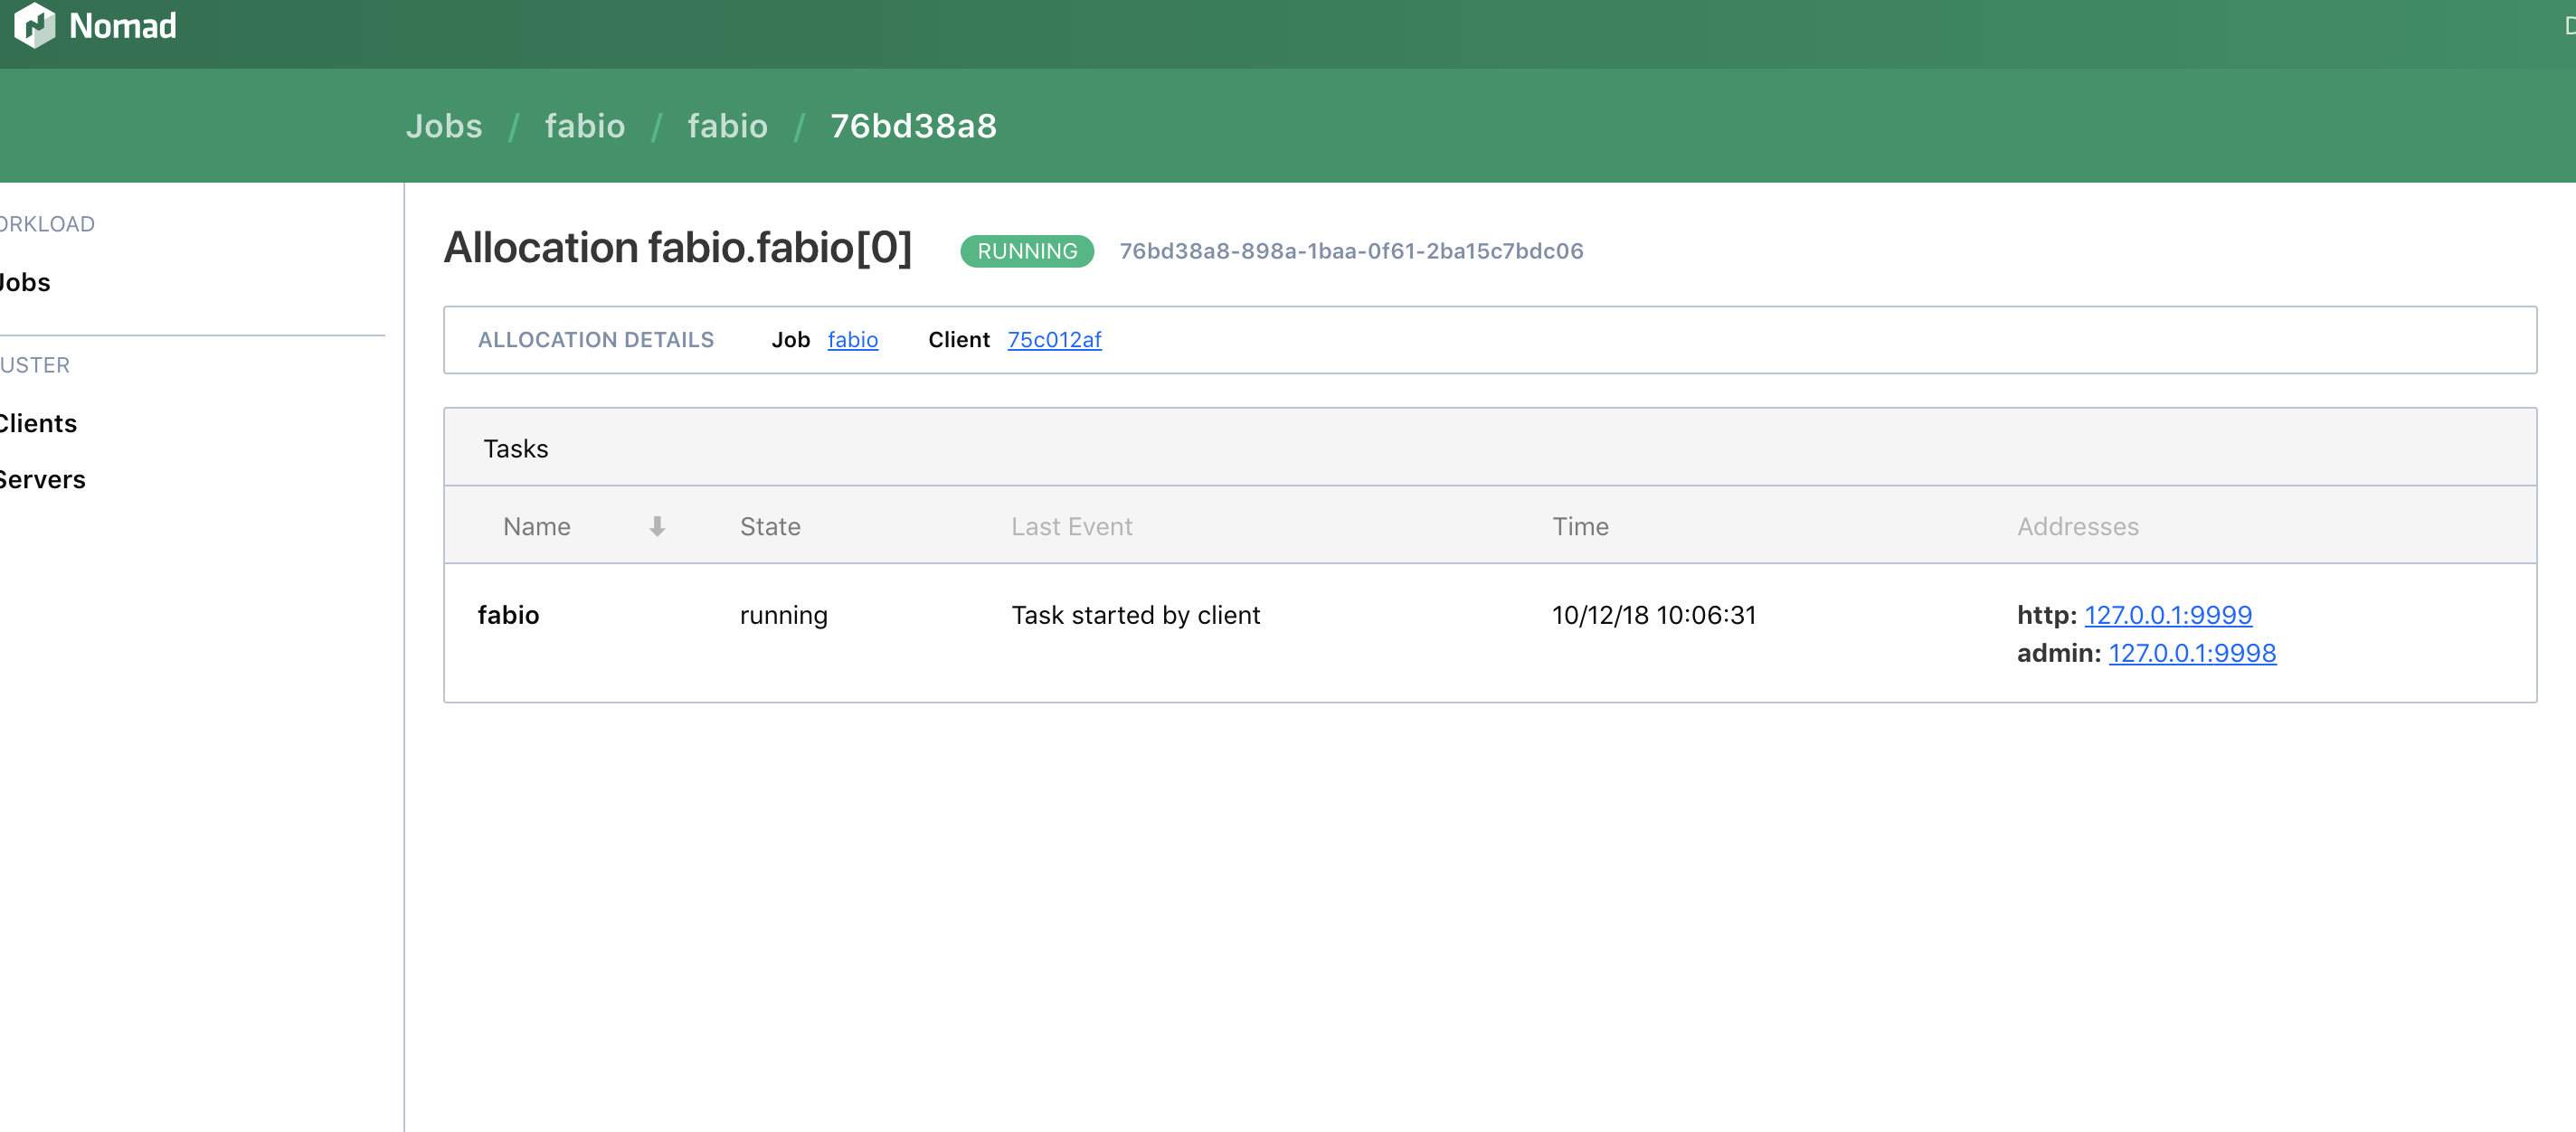Click the Addresses column header

[2078, 526]
